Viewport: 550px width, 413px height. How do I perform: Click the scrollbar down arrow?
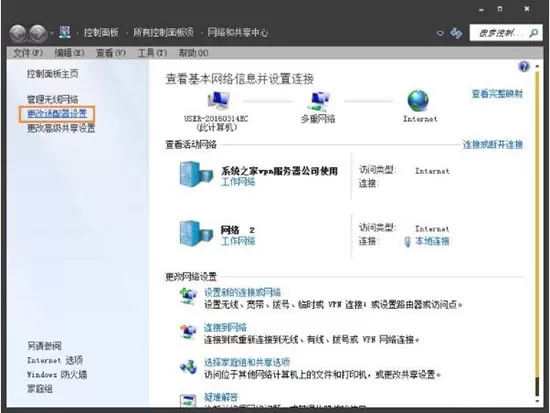537,401
